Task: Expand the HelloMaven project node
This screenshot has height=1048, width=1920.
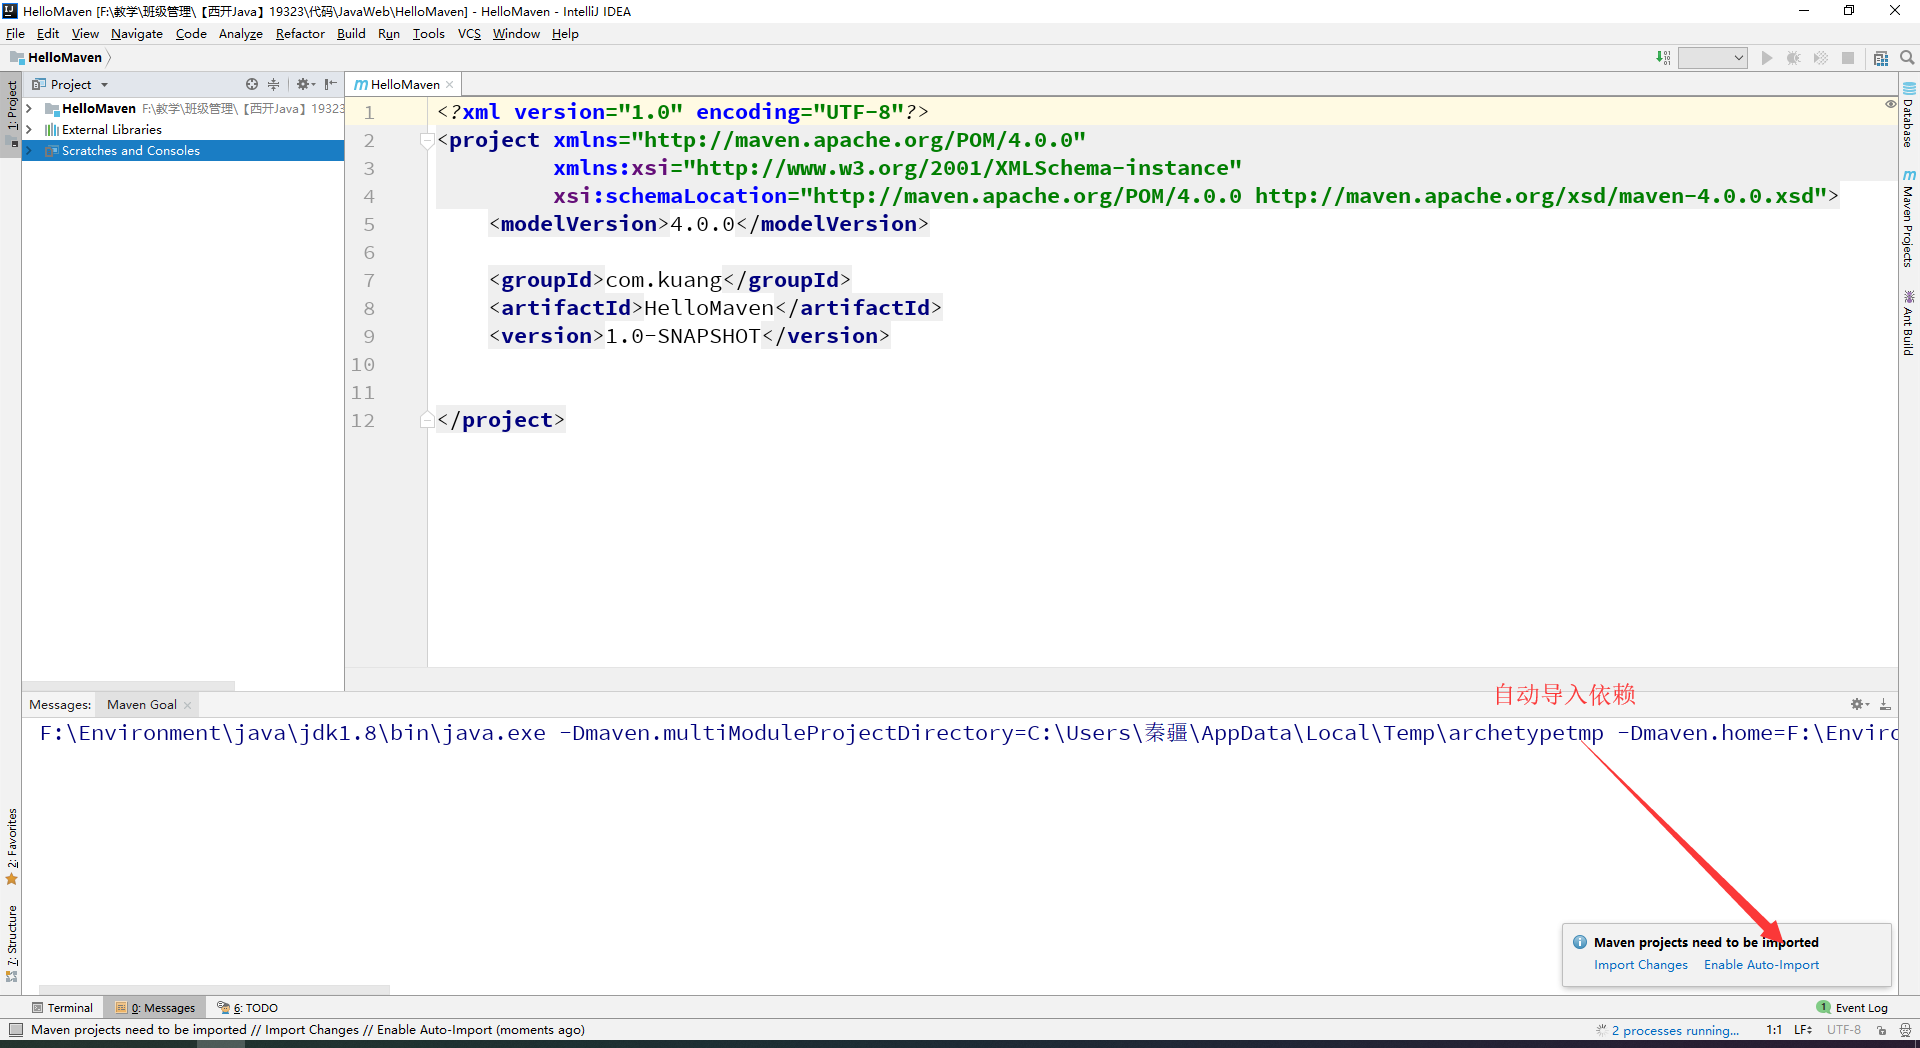Action: (30, 108)
